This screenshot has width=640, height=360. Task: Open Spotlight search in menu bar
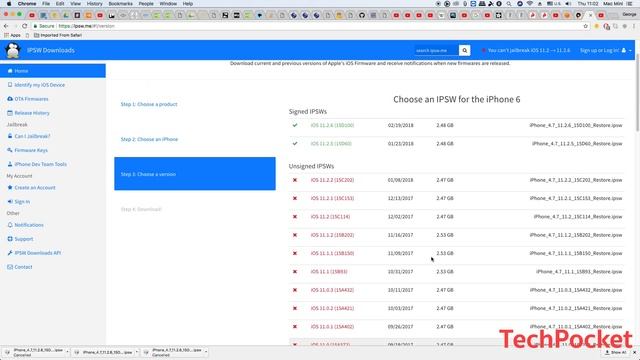(x=509, y=4)
